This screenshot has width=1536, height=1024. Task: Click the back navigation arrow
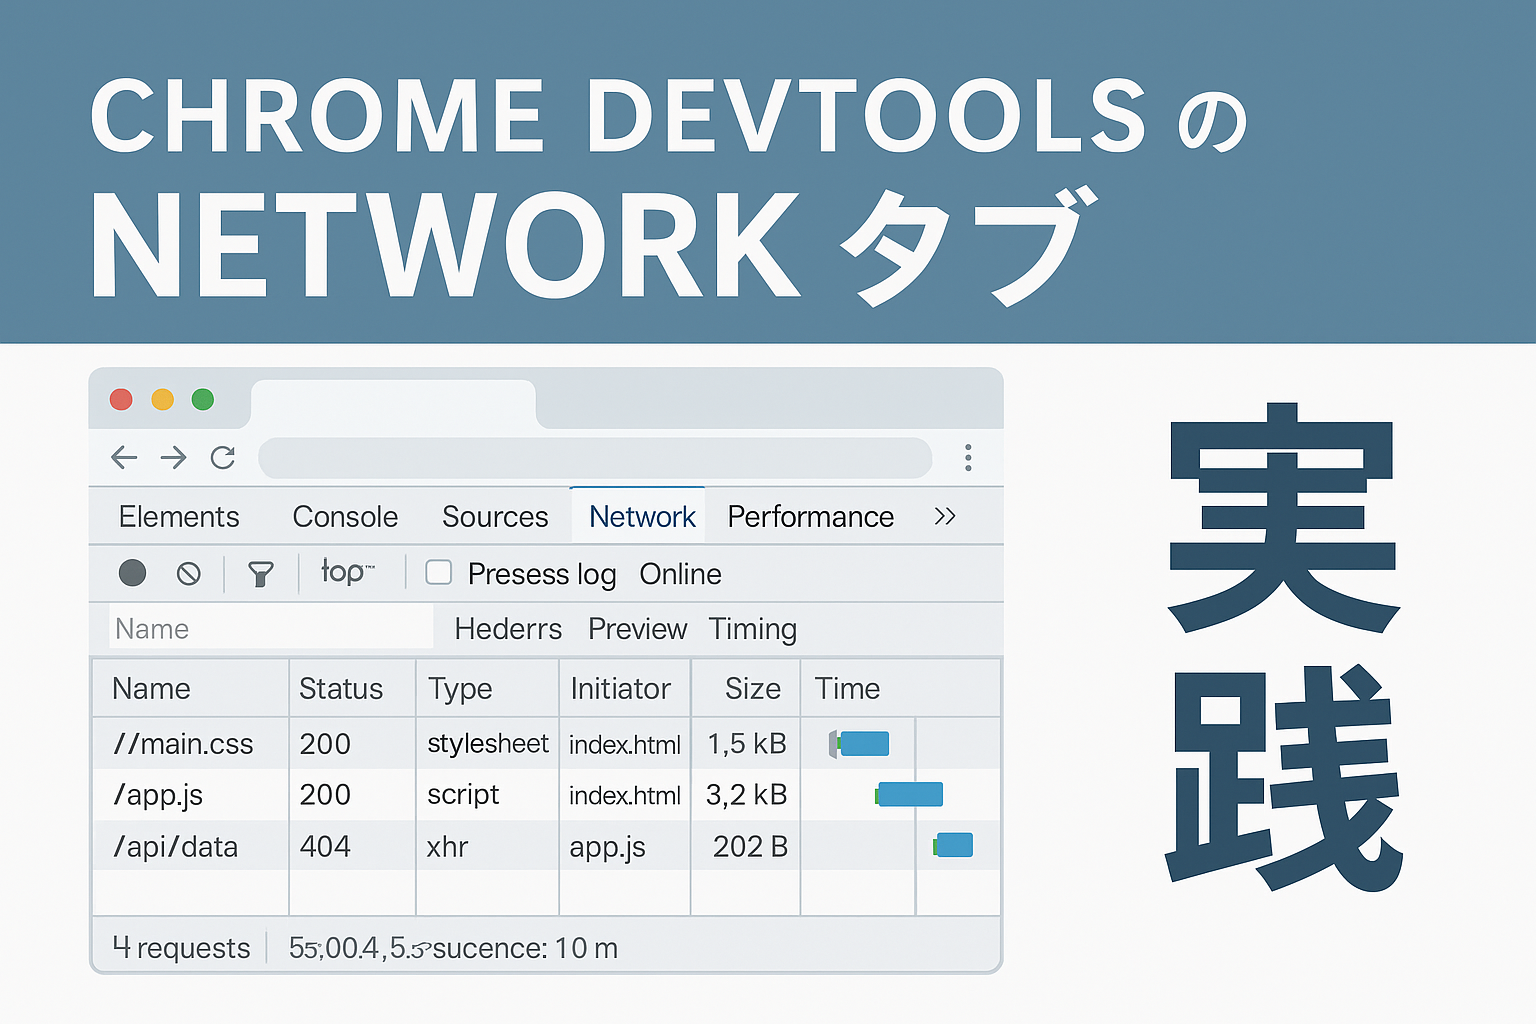(x=124, y=457)
